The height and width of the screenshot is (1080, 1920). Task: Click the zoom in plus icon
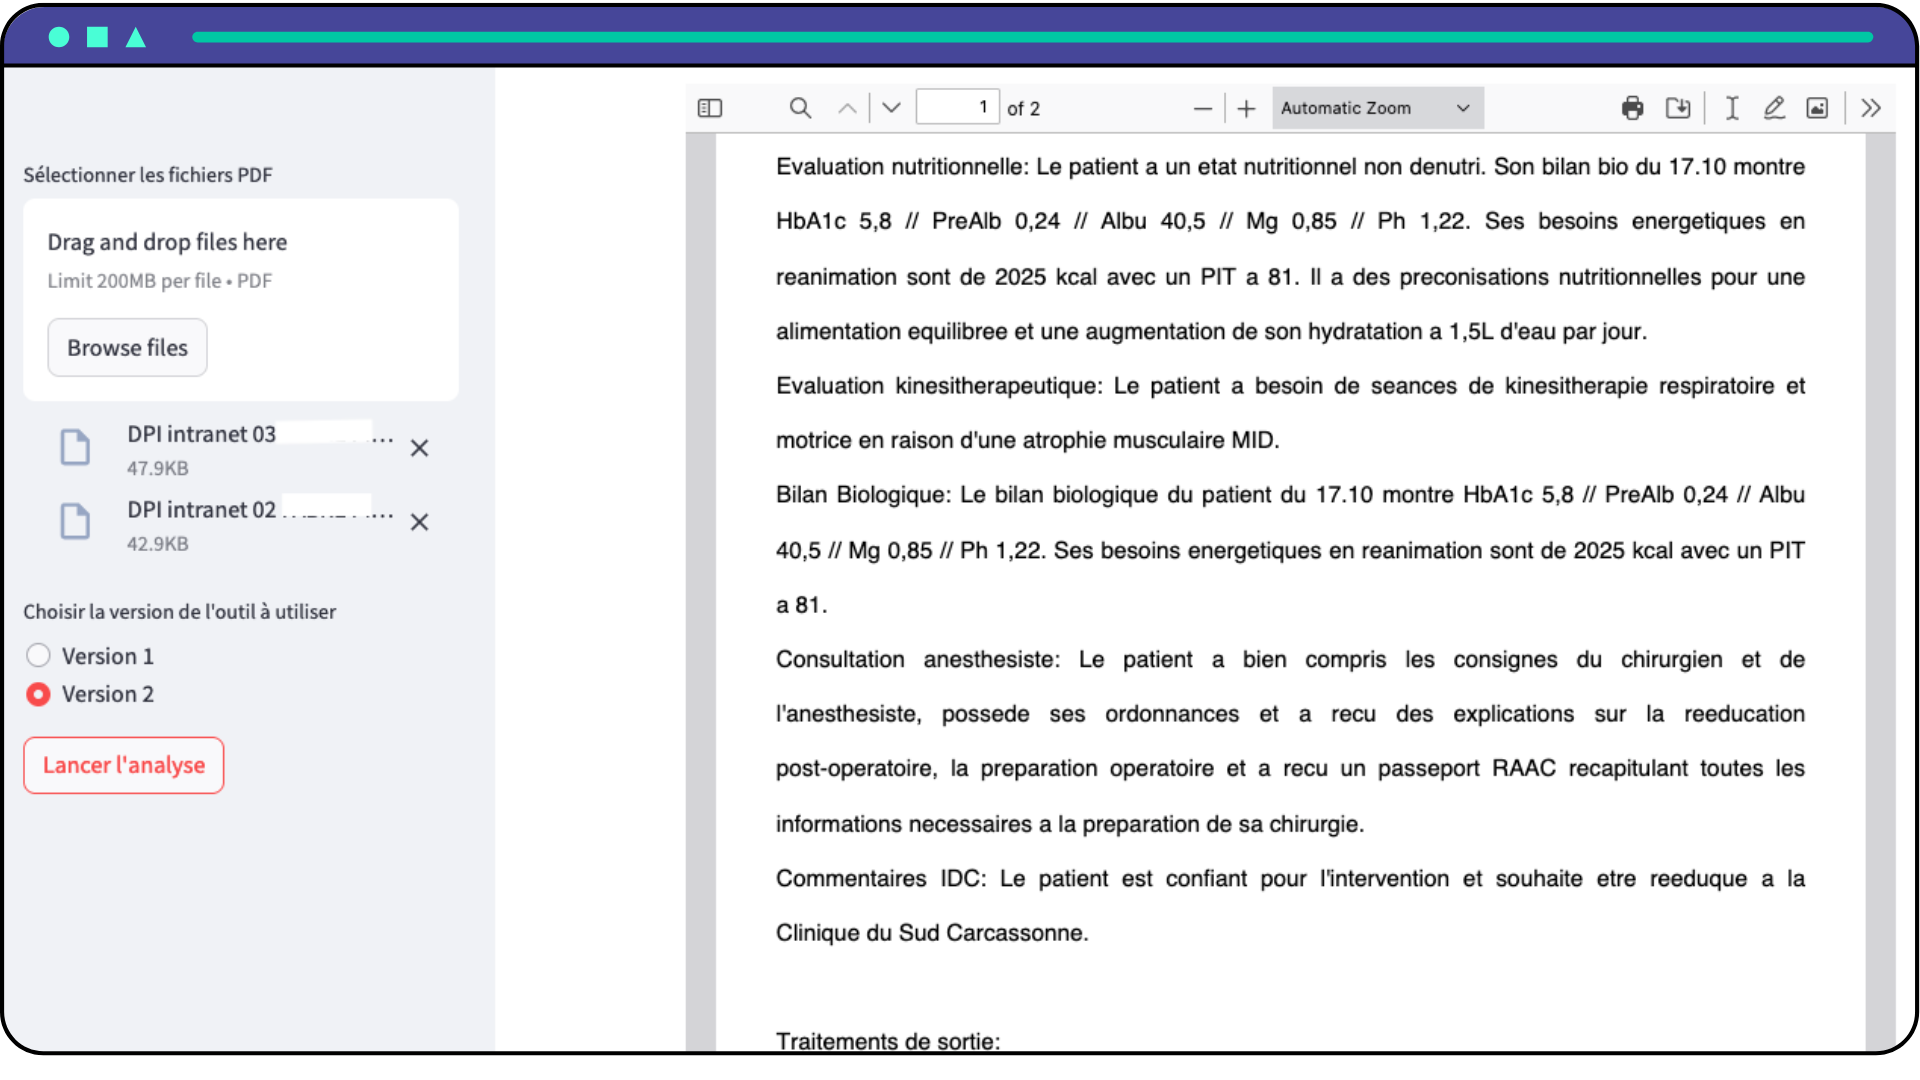[1246, 108]
